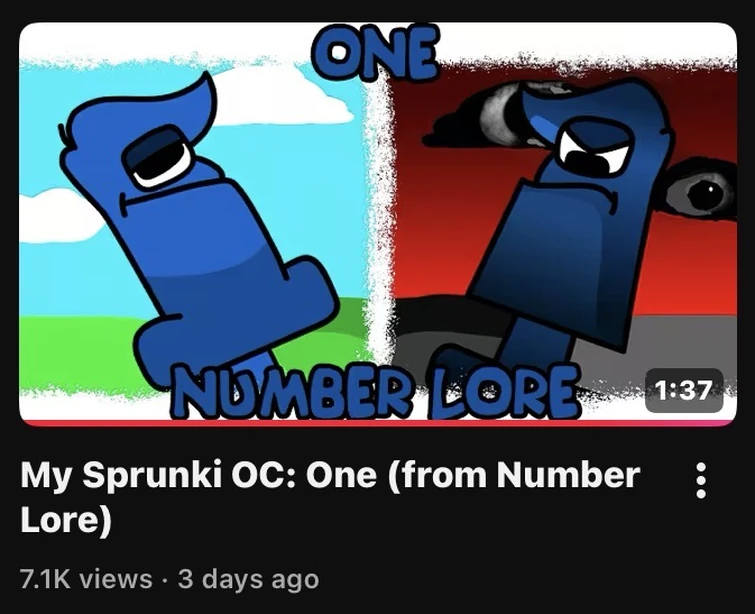
Task: Click the creepy eye at thumbnail right edge
Action: tap(703, 192)
